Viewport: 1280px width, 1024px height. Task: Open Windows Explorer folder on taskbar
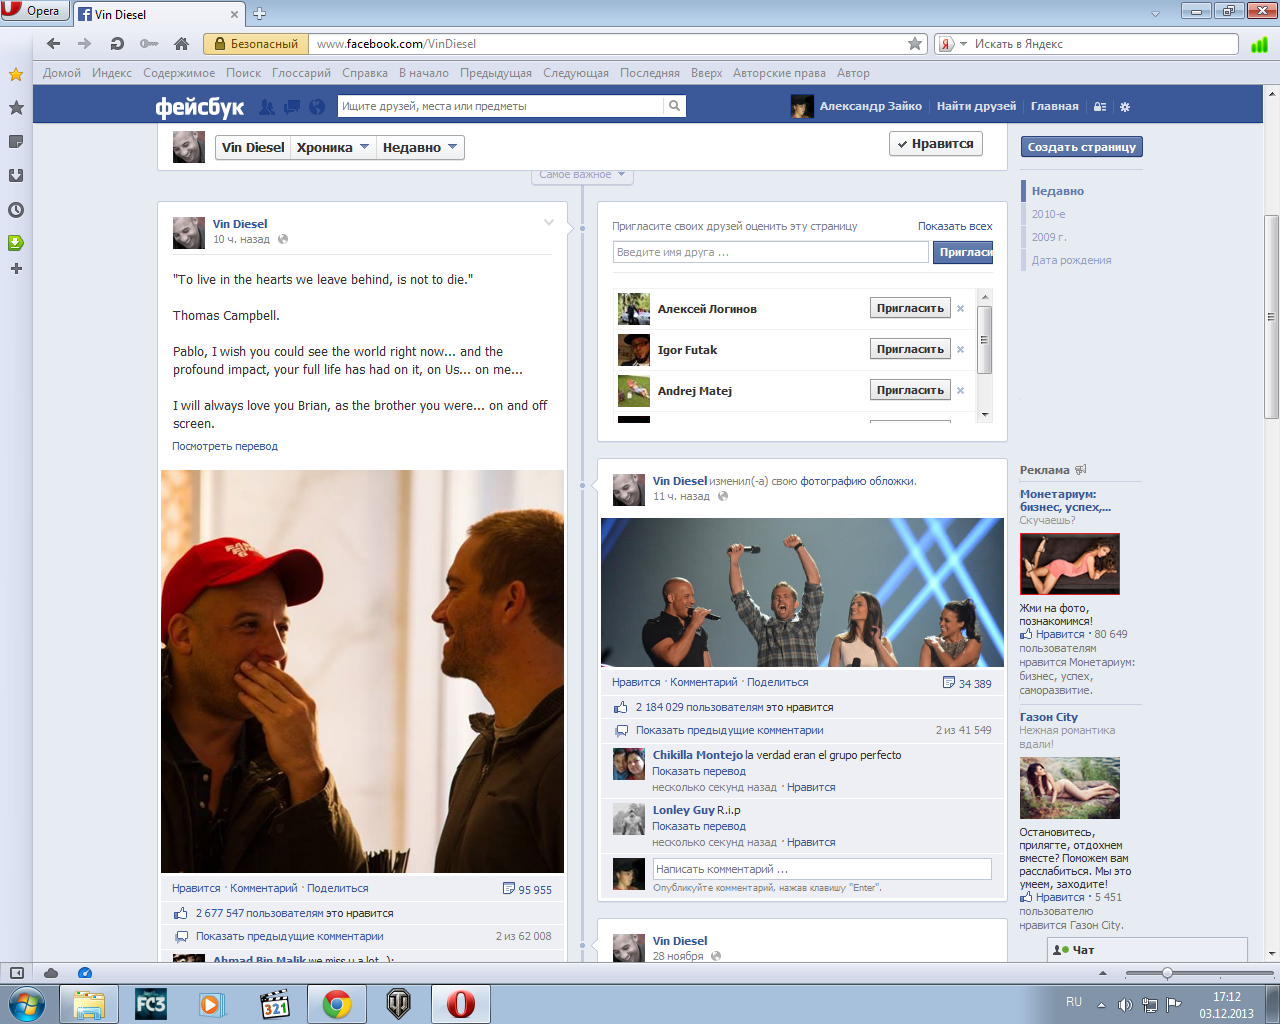click(89, 1004)
